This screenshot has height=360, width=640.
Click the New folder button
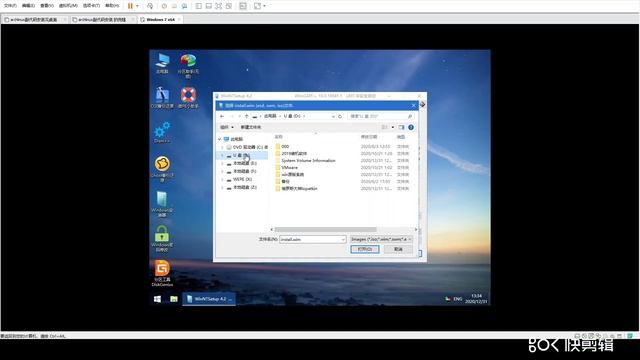coord(251,127)
